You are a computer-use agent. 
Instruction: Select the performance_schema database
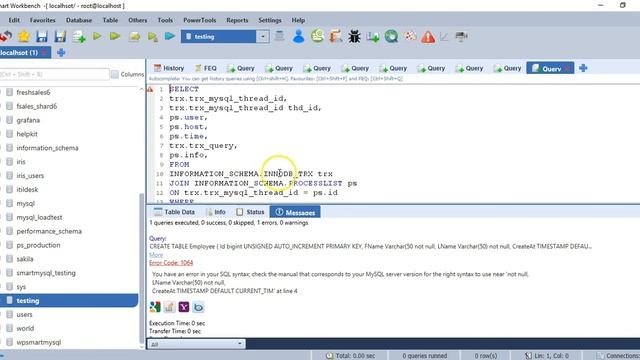(x=49, y=231)
